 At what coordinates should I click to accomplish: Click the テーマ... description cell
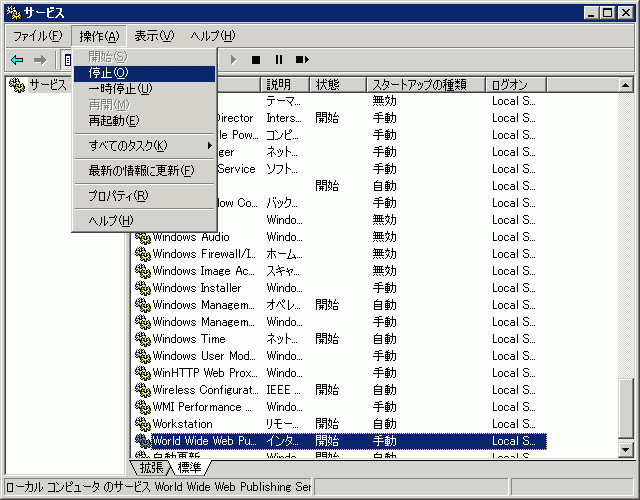point(283,101)
